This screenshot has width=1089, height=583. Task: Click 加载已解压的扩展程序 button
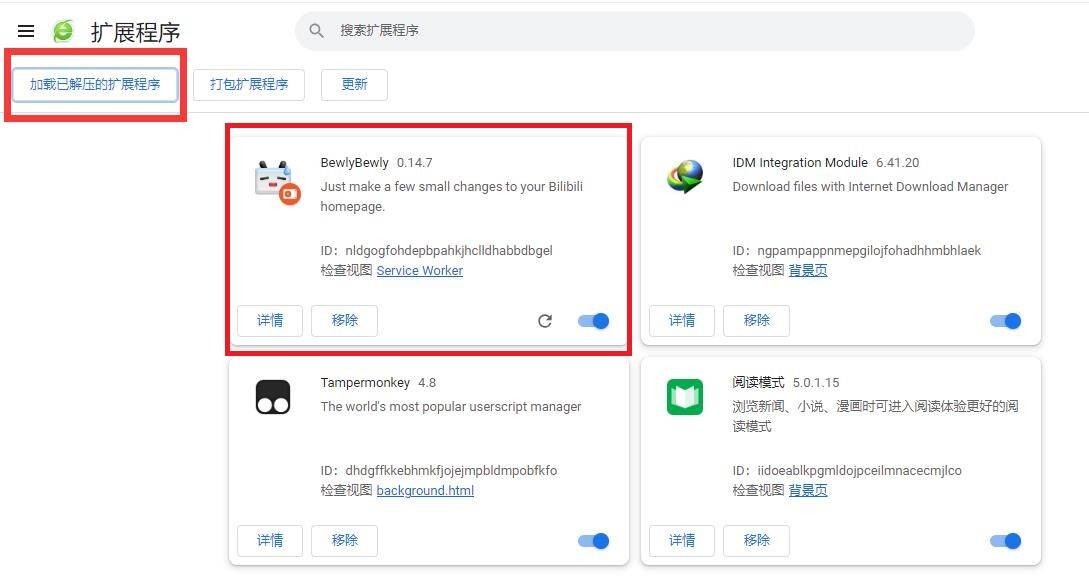click(95, 85)
